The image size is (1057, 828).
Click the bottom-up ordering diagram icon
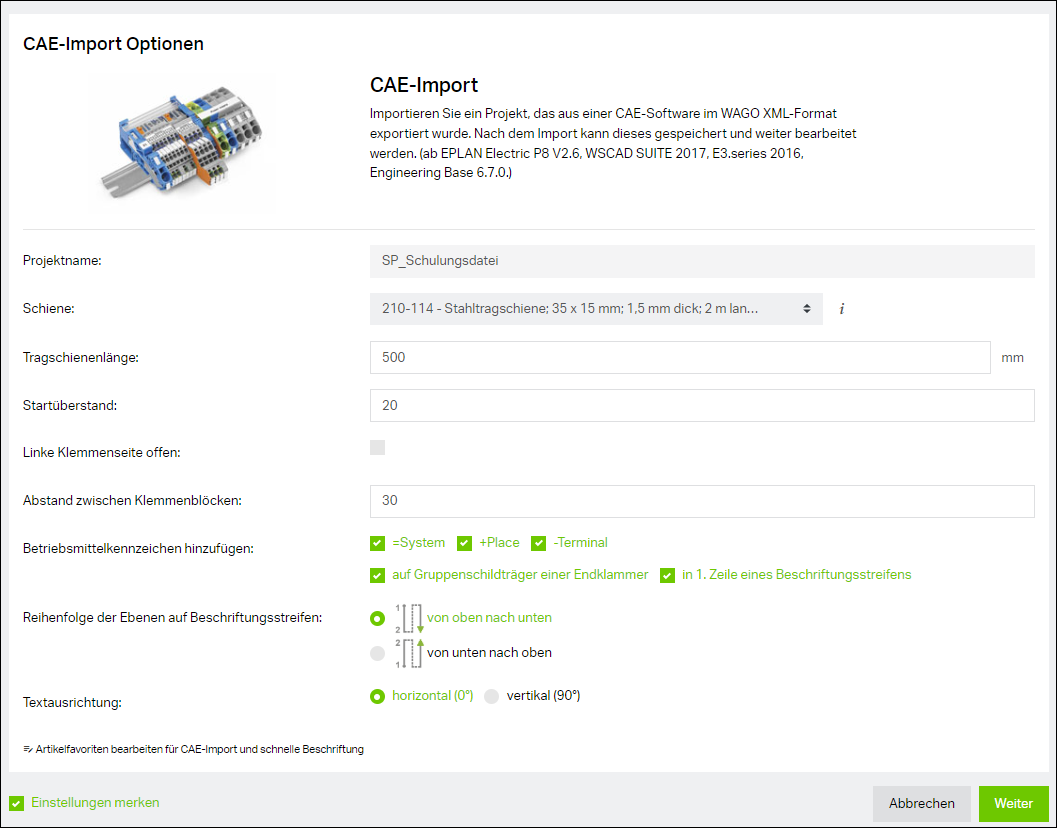(x=412, y=652)
